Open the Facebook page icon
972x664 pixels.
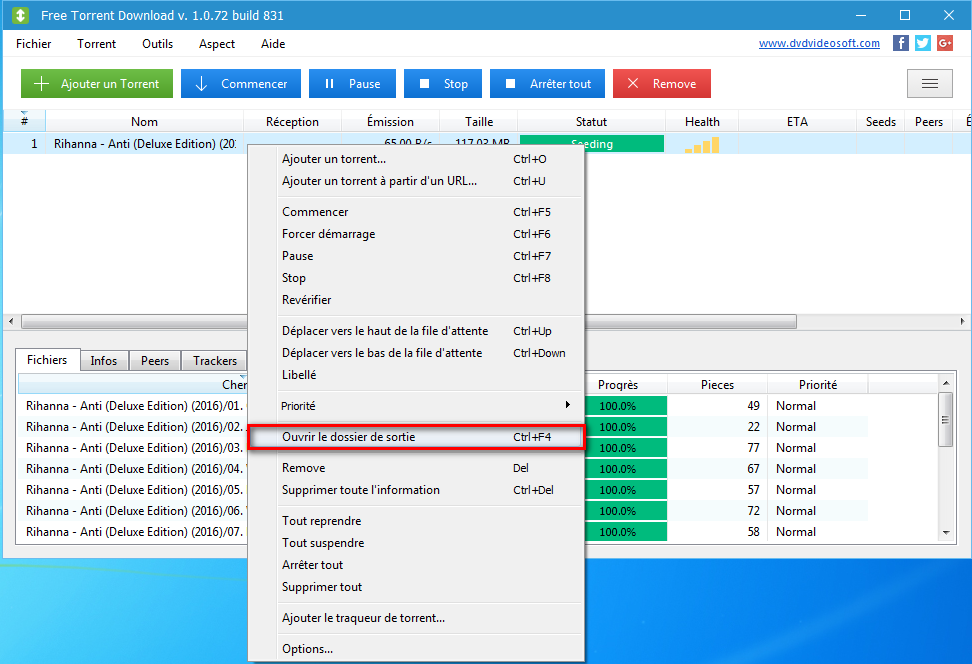click(900, 43)
